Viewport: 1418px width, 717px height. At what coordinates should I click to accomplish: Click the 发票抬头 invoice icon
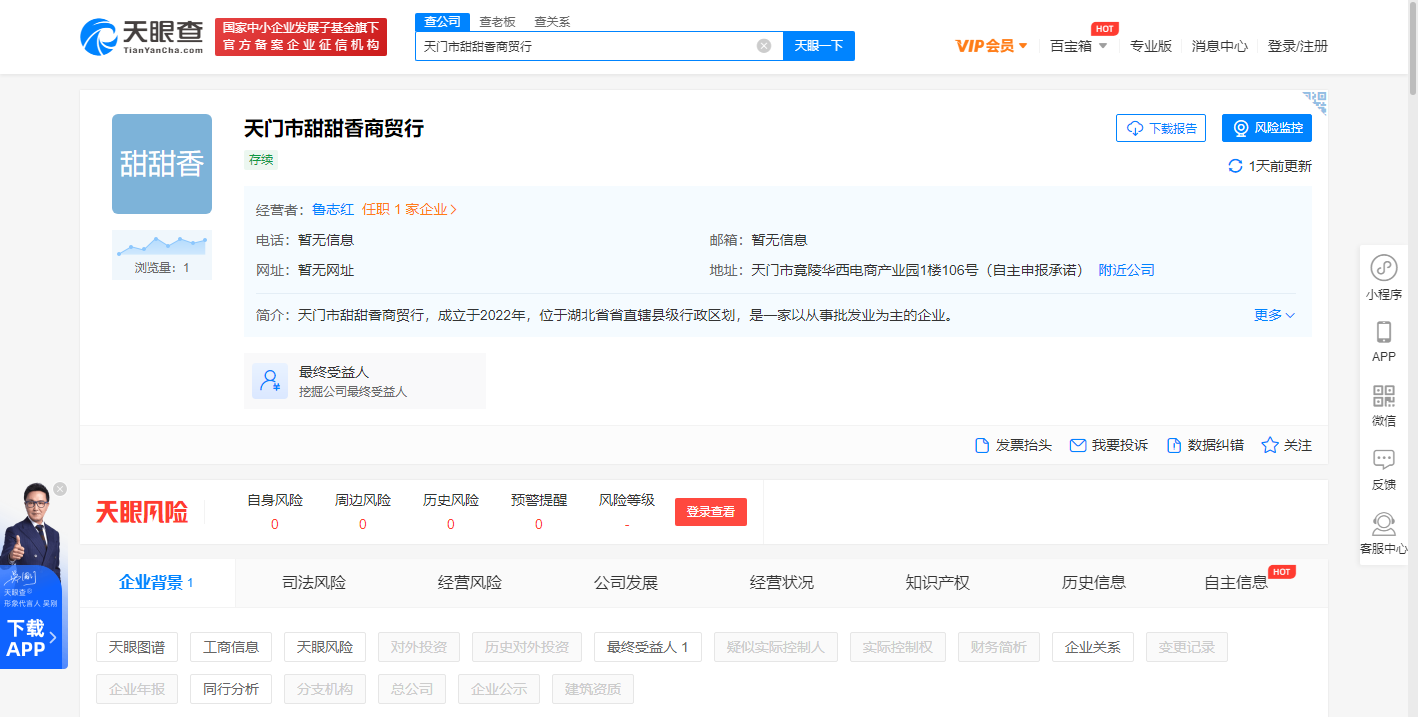pyautogui.click(x=982, y=445)
